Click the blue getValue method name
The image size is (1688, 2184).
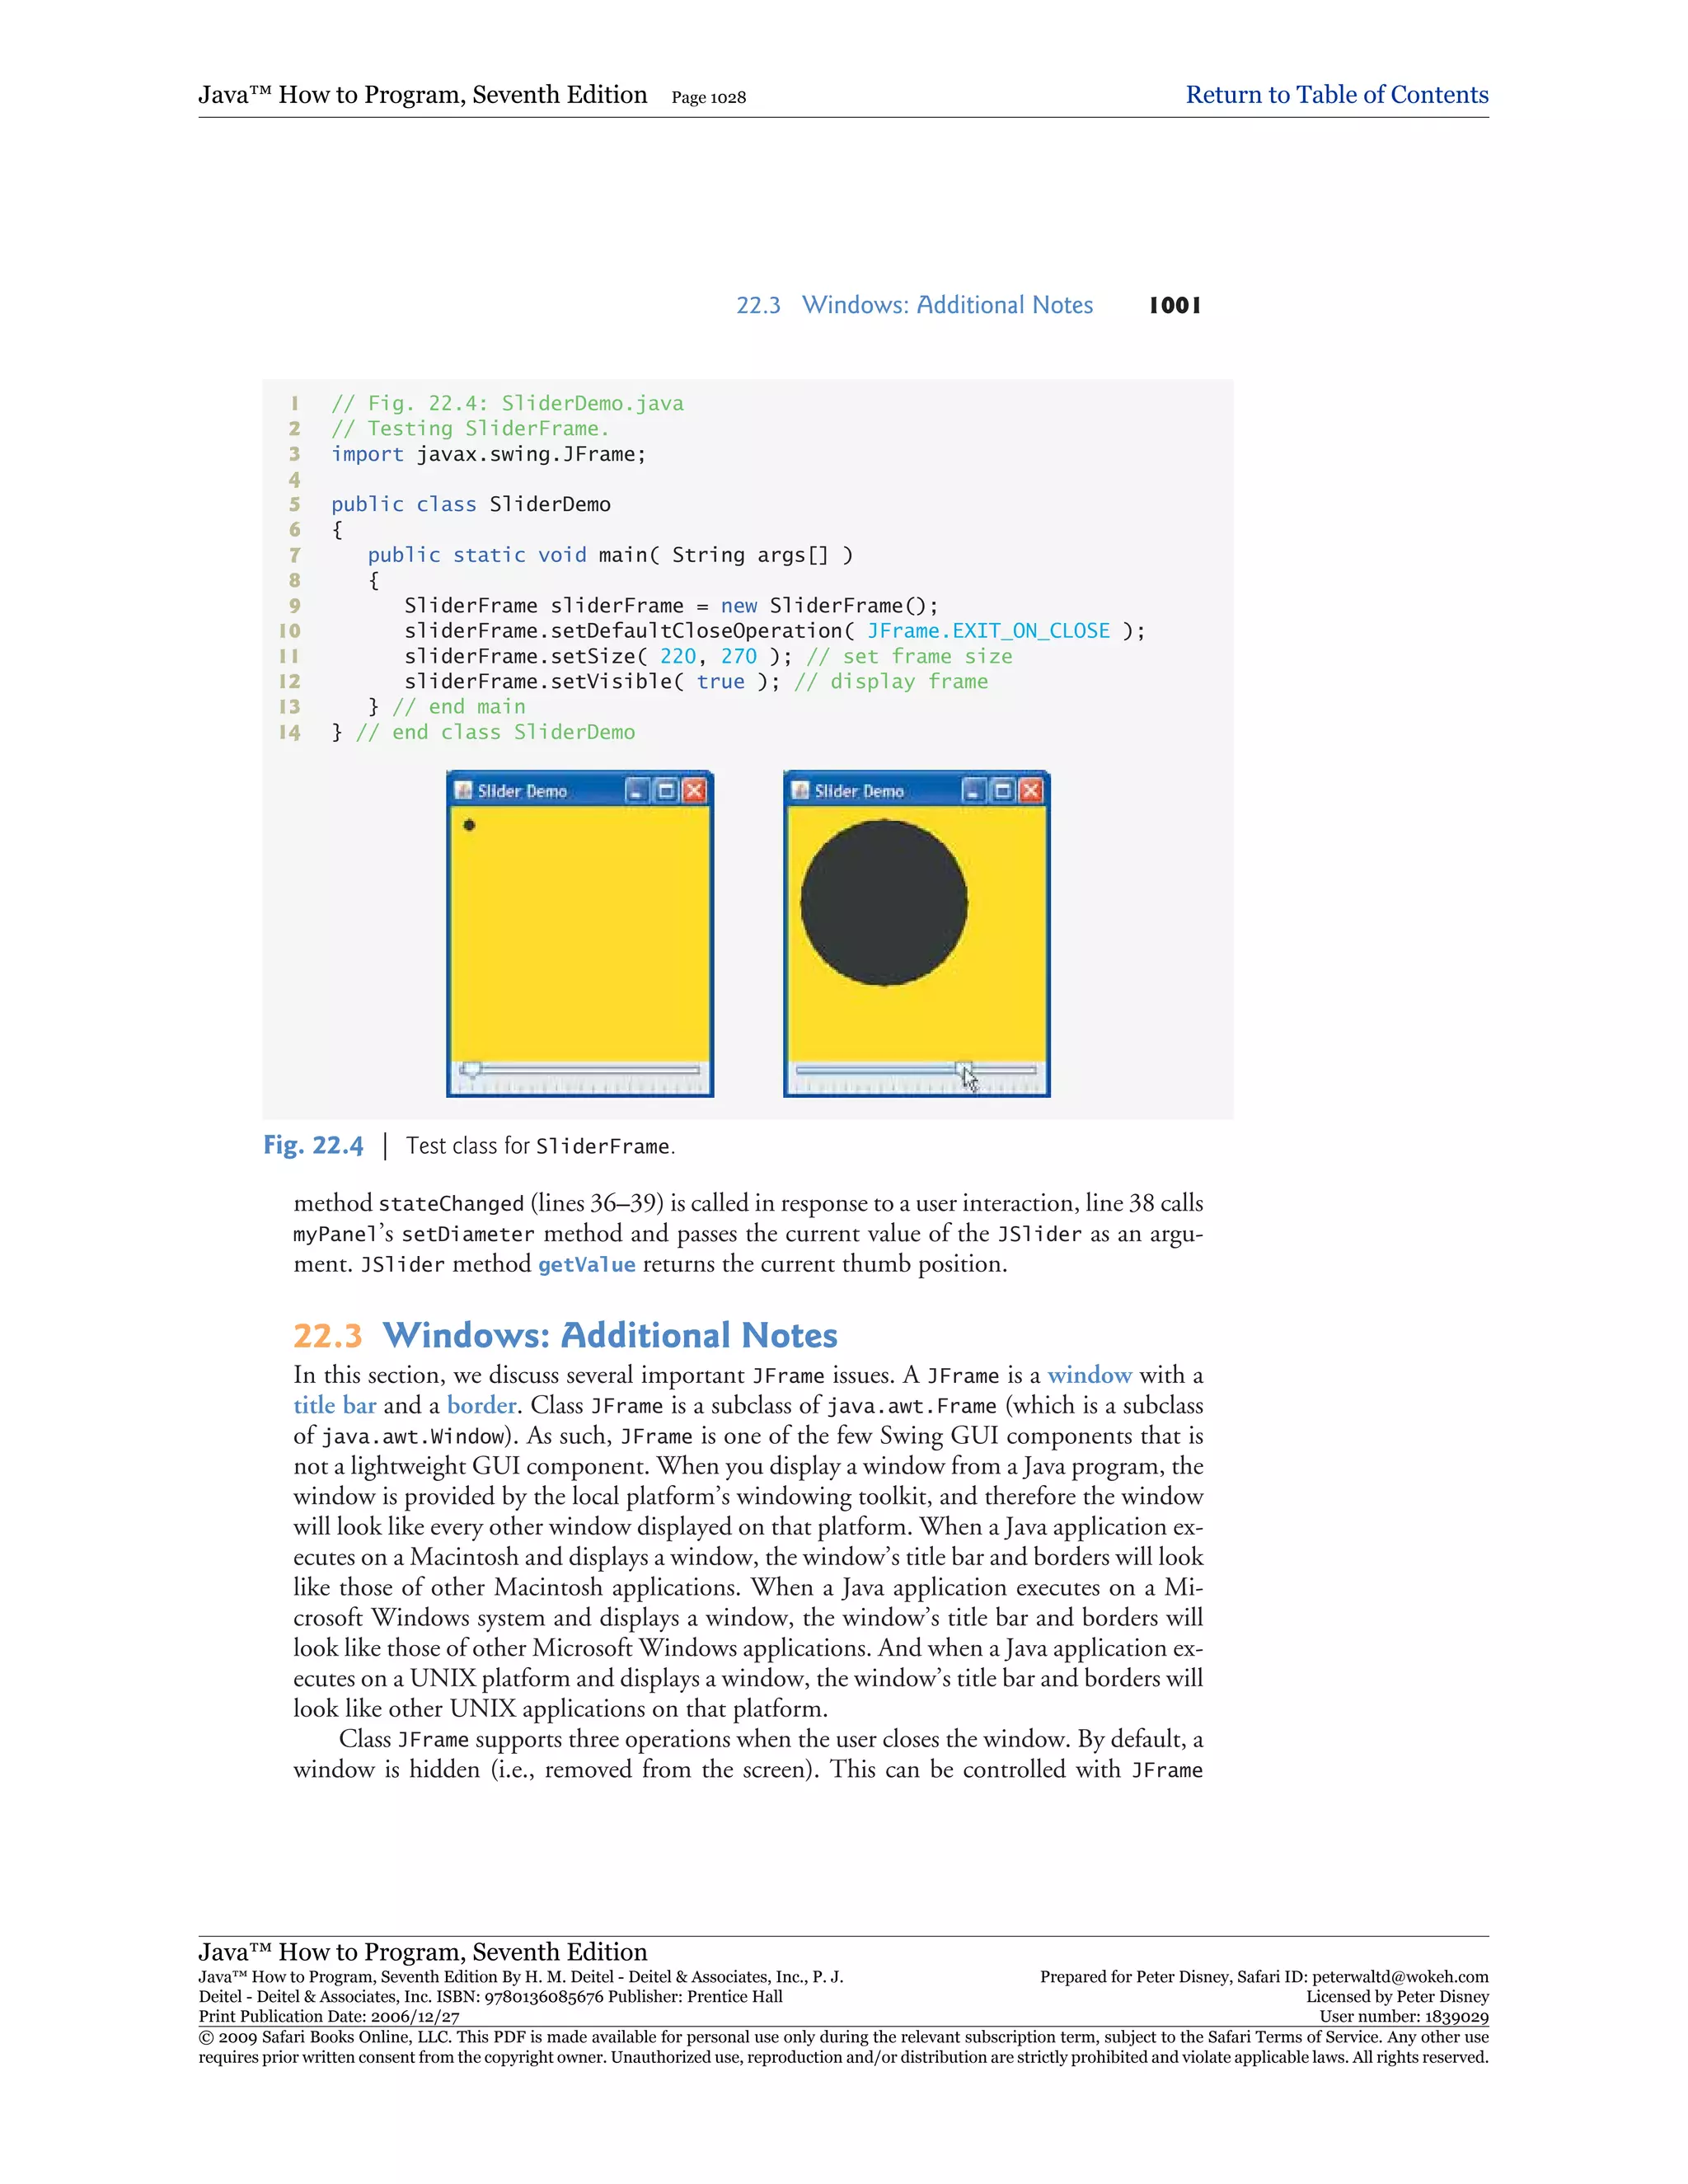[x=586, y=1265]
